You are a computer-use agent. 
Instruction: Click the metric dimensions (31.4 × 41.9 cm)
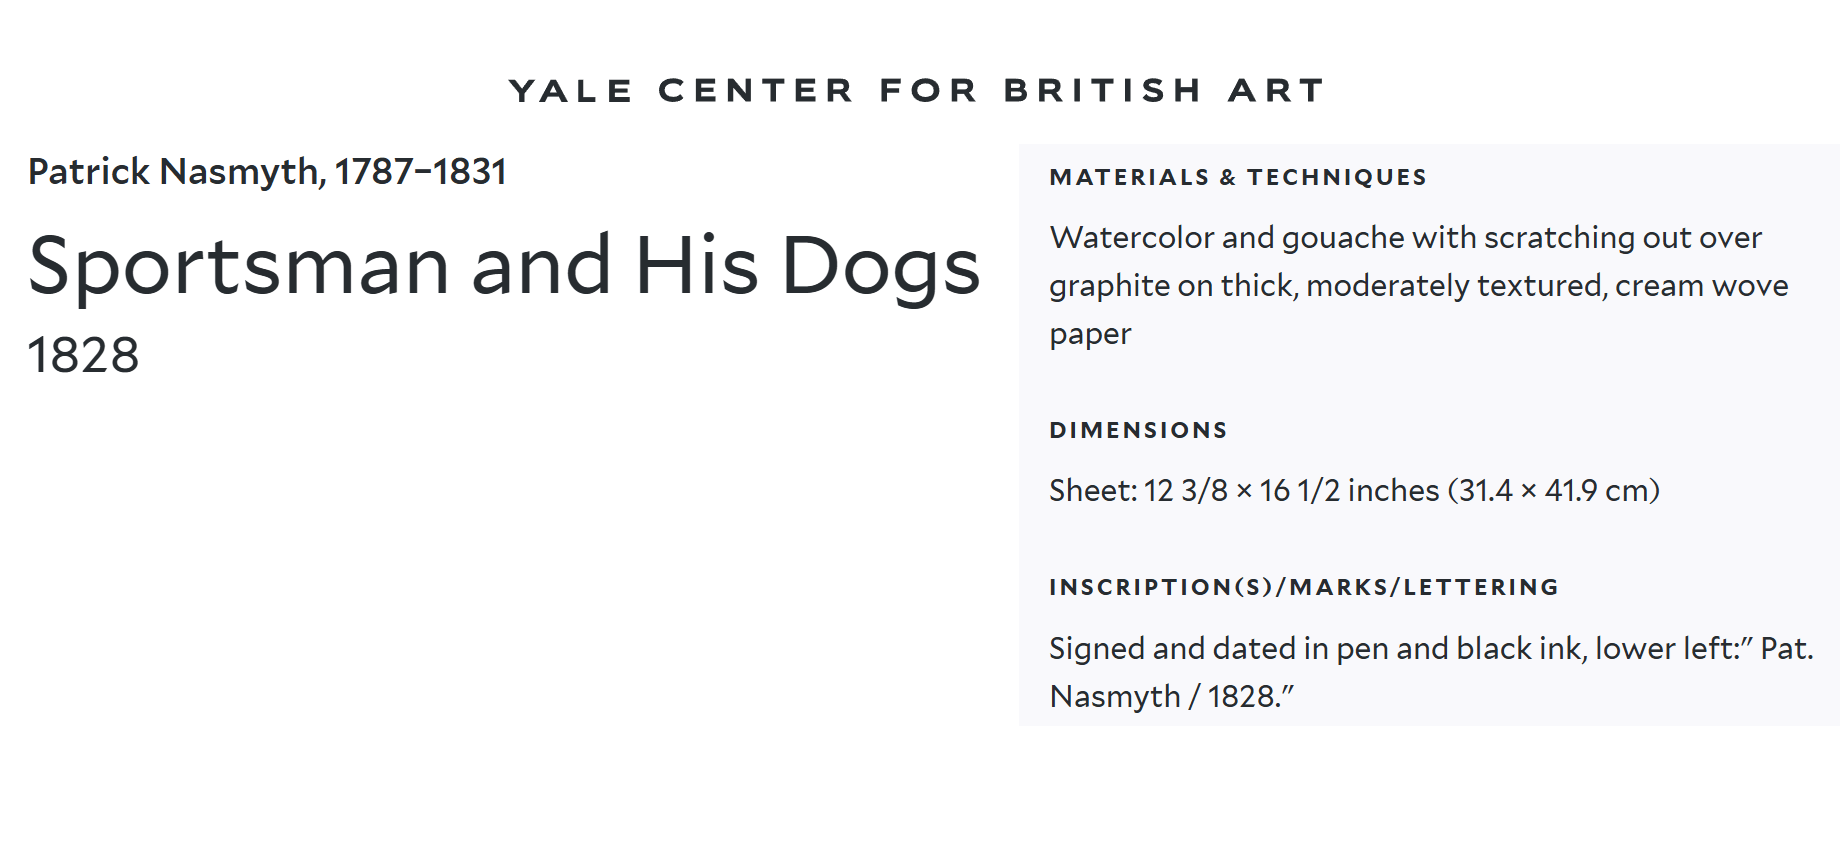[1553, 490]
